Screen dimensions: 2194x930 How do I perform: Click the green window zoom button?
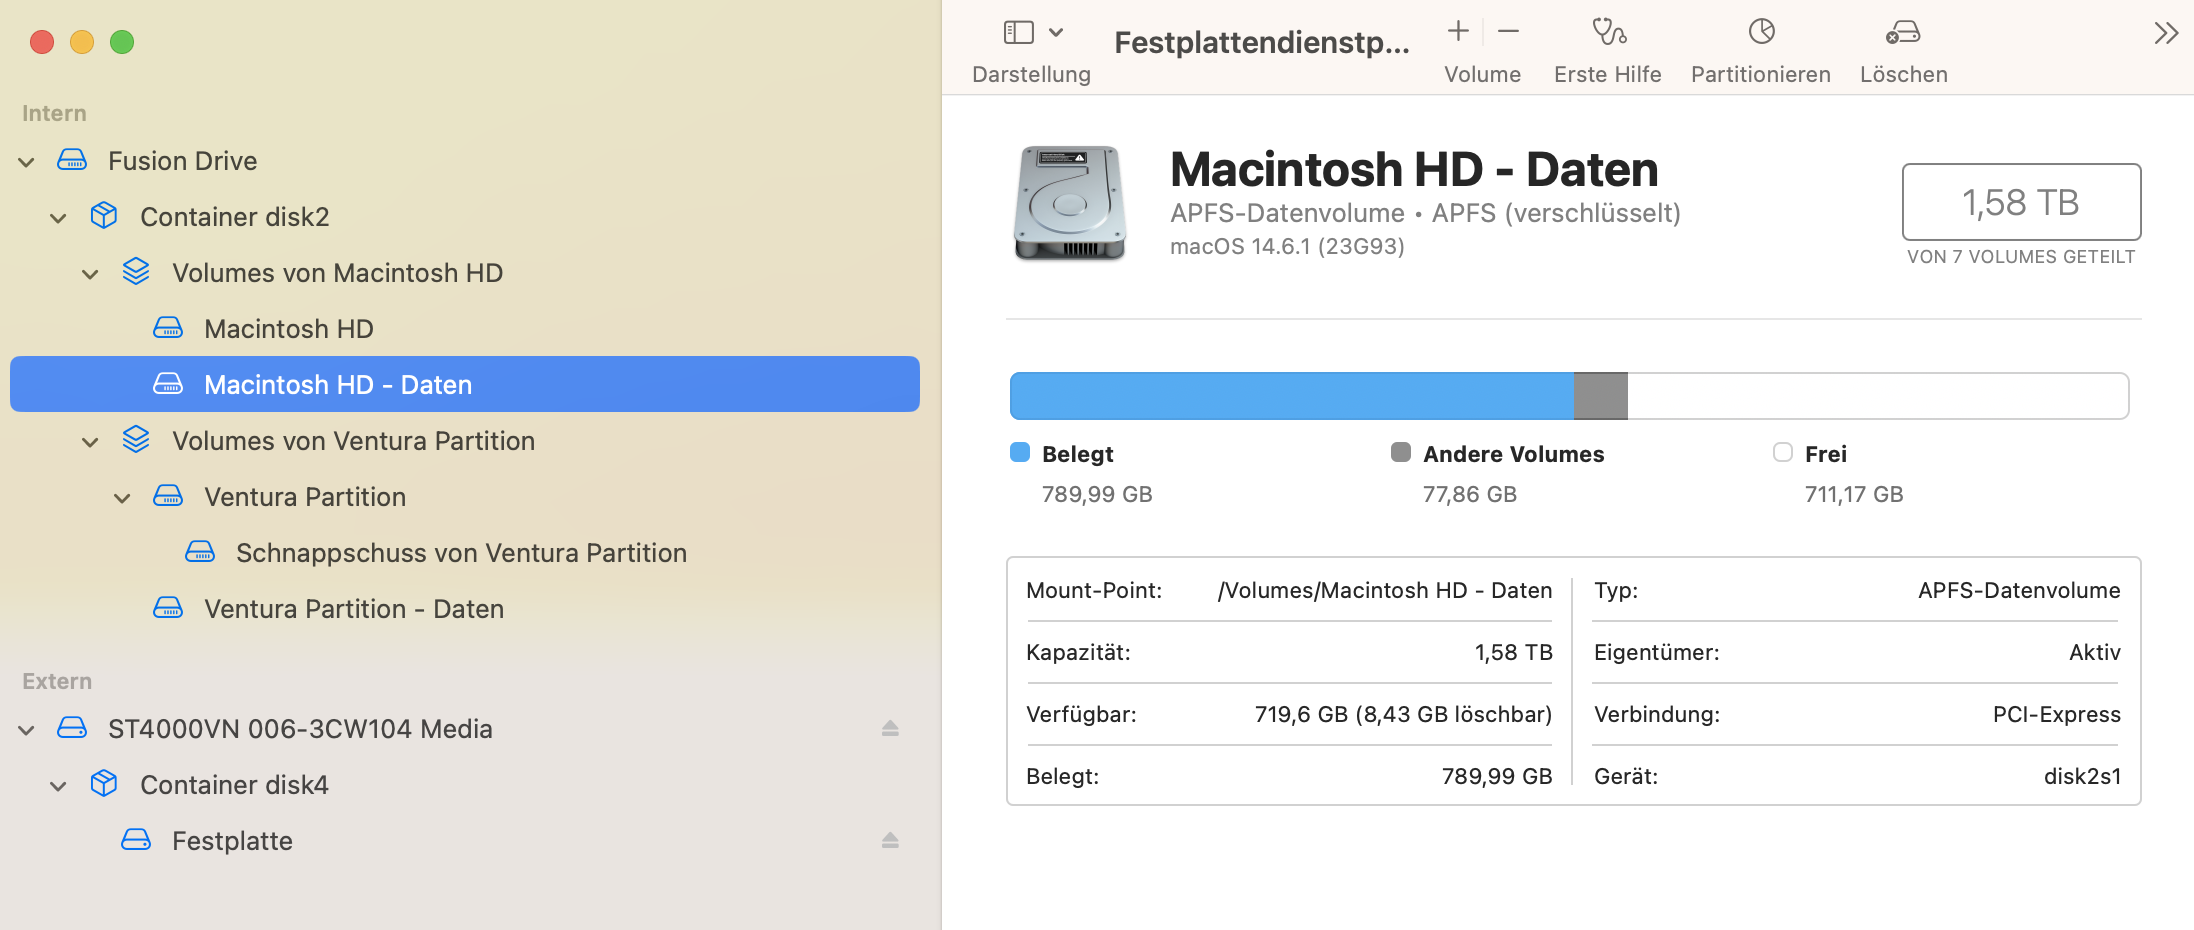tap(122, 42)
